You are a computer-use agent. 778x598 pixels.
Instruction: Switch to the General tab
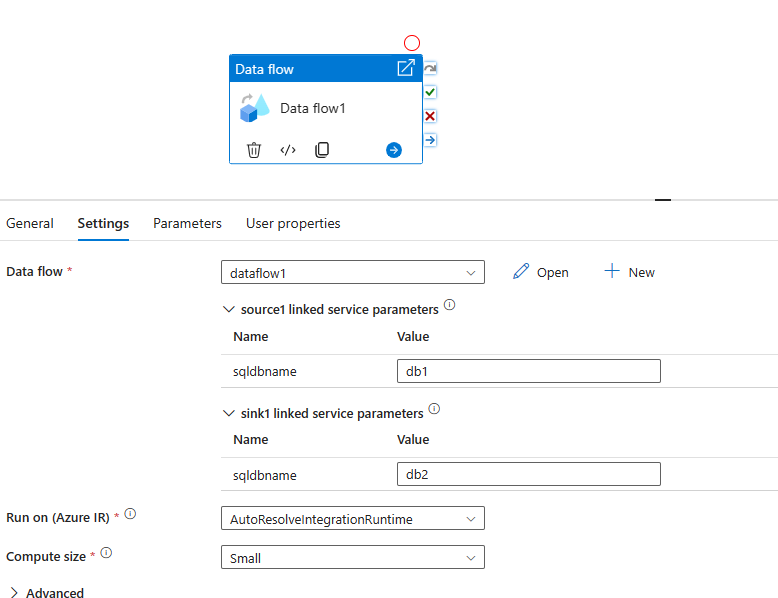click(x=30, y=223)
